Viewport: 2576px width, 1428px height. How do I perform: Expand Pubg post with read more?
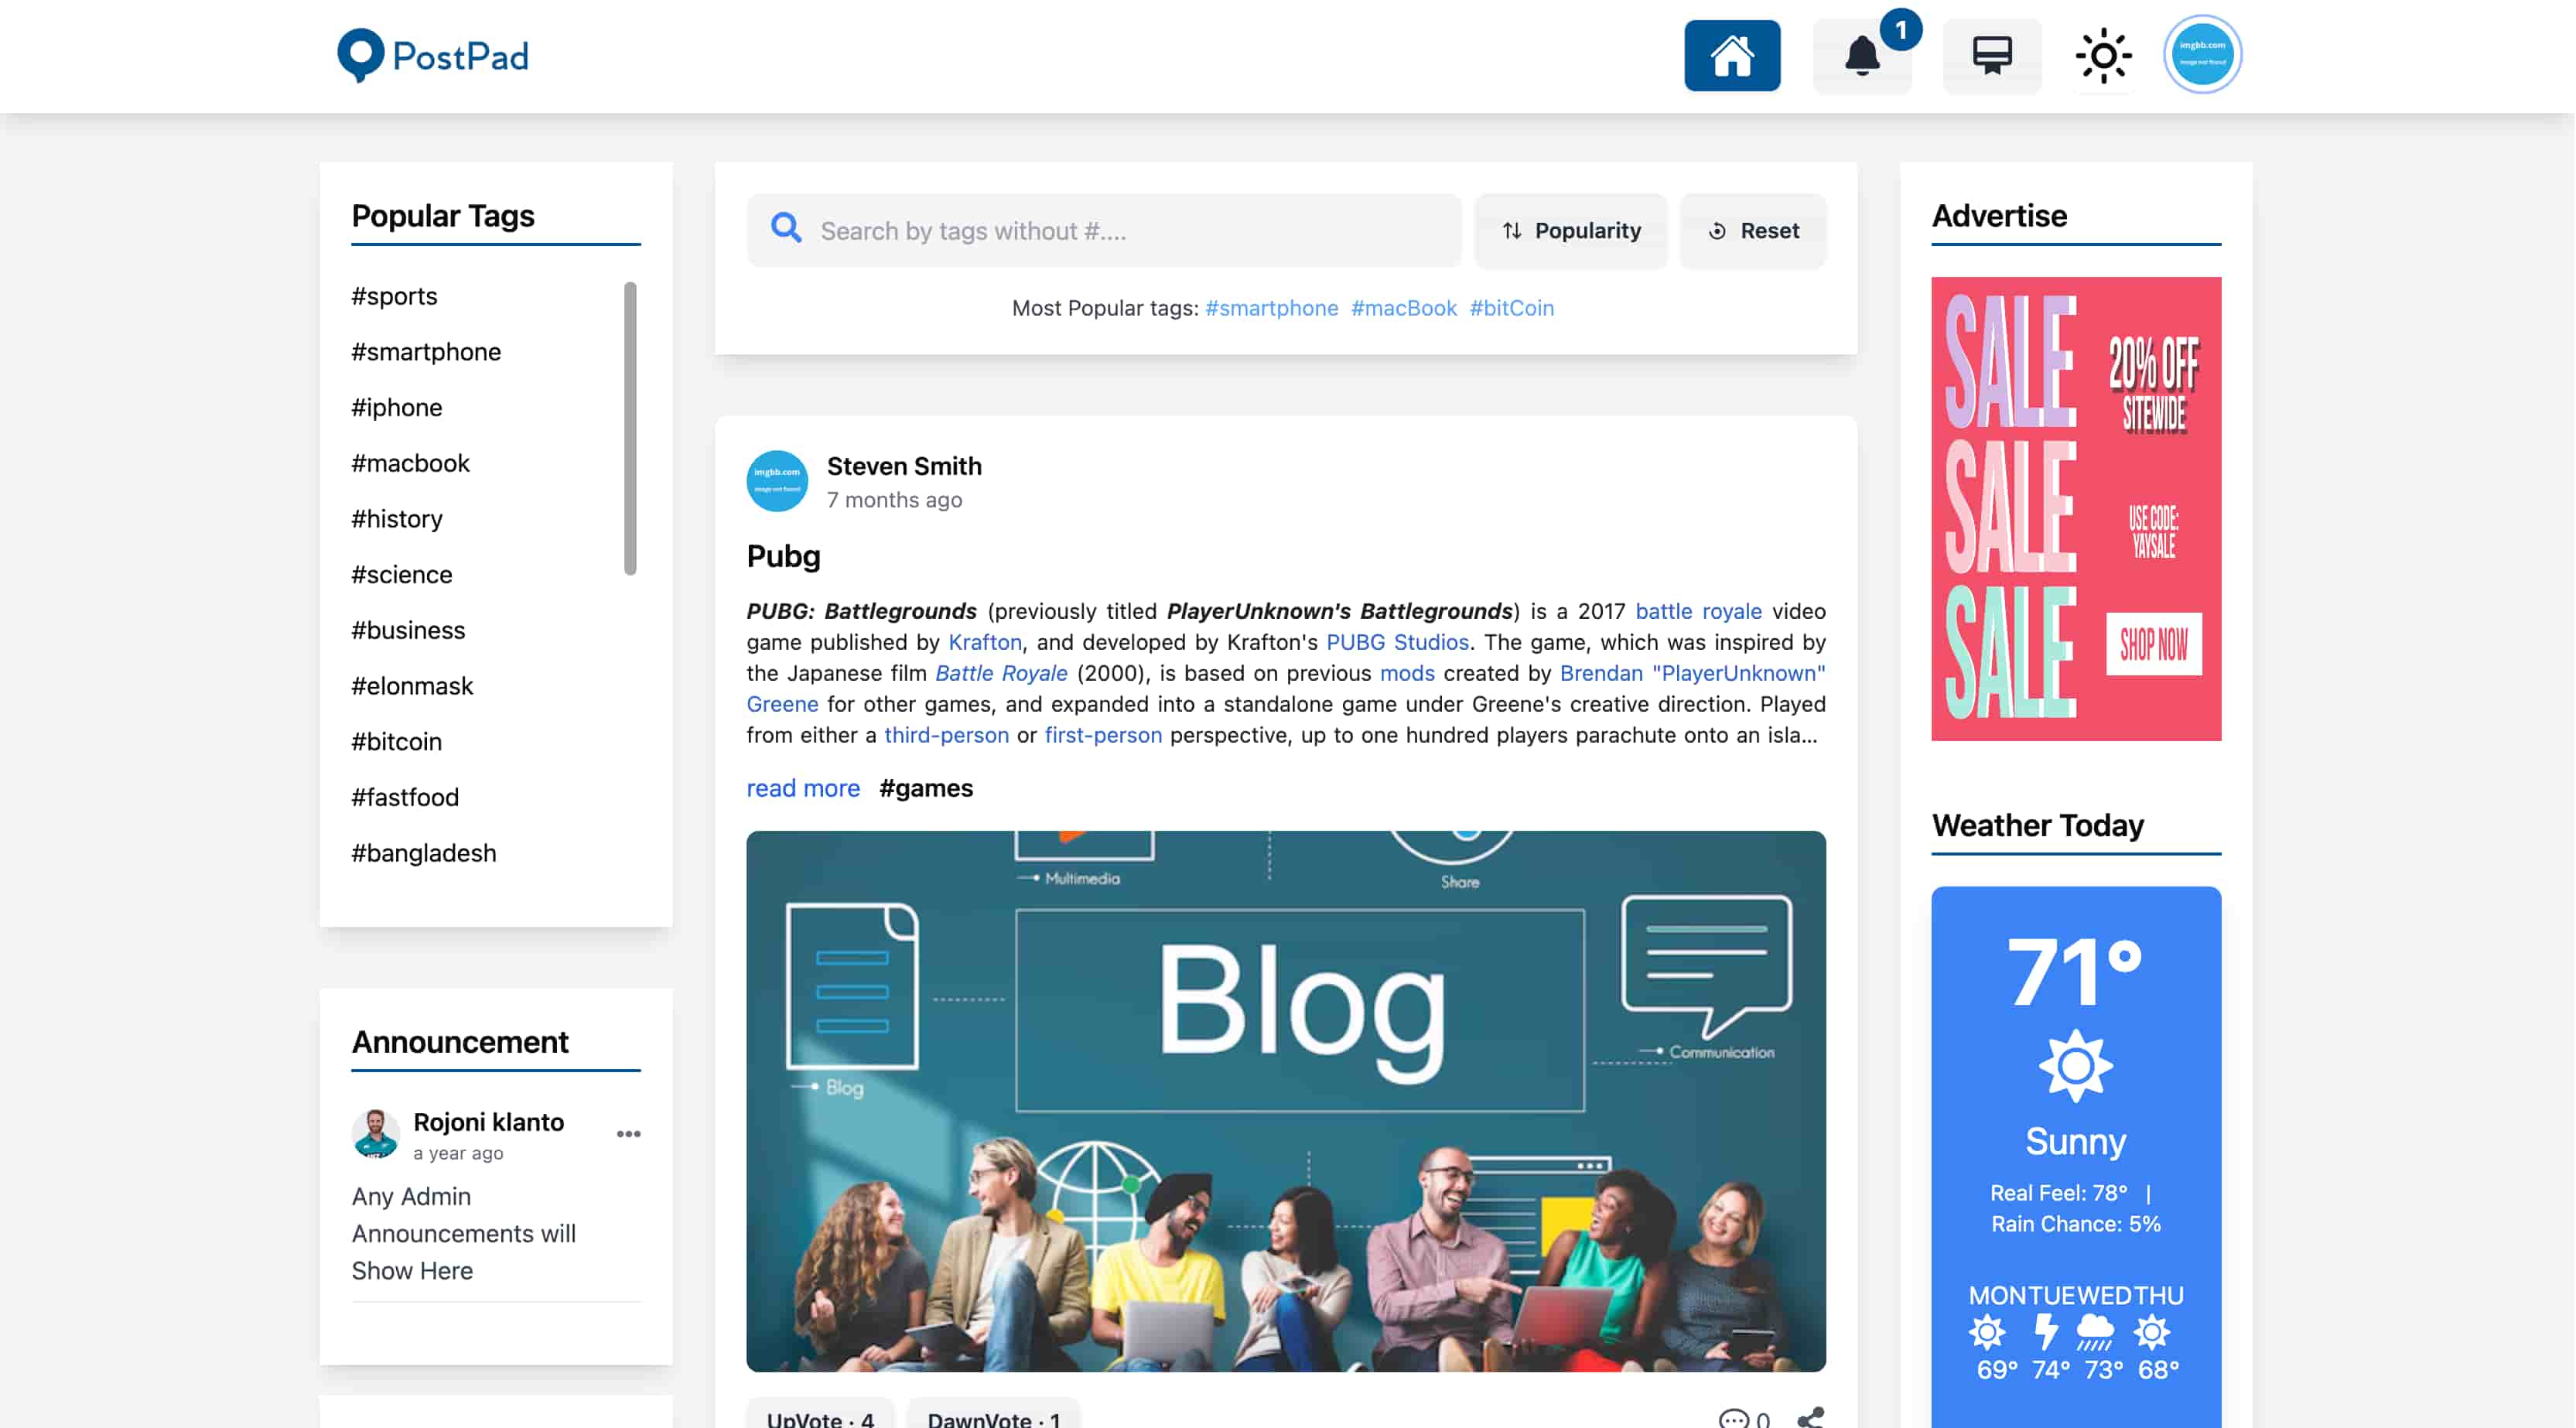tap(803, 788)
